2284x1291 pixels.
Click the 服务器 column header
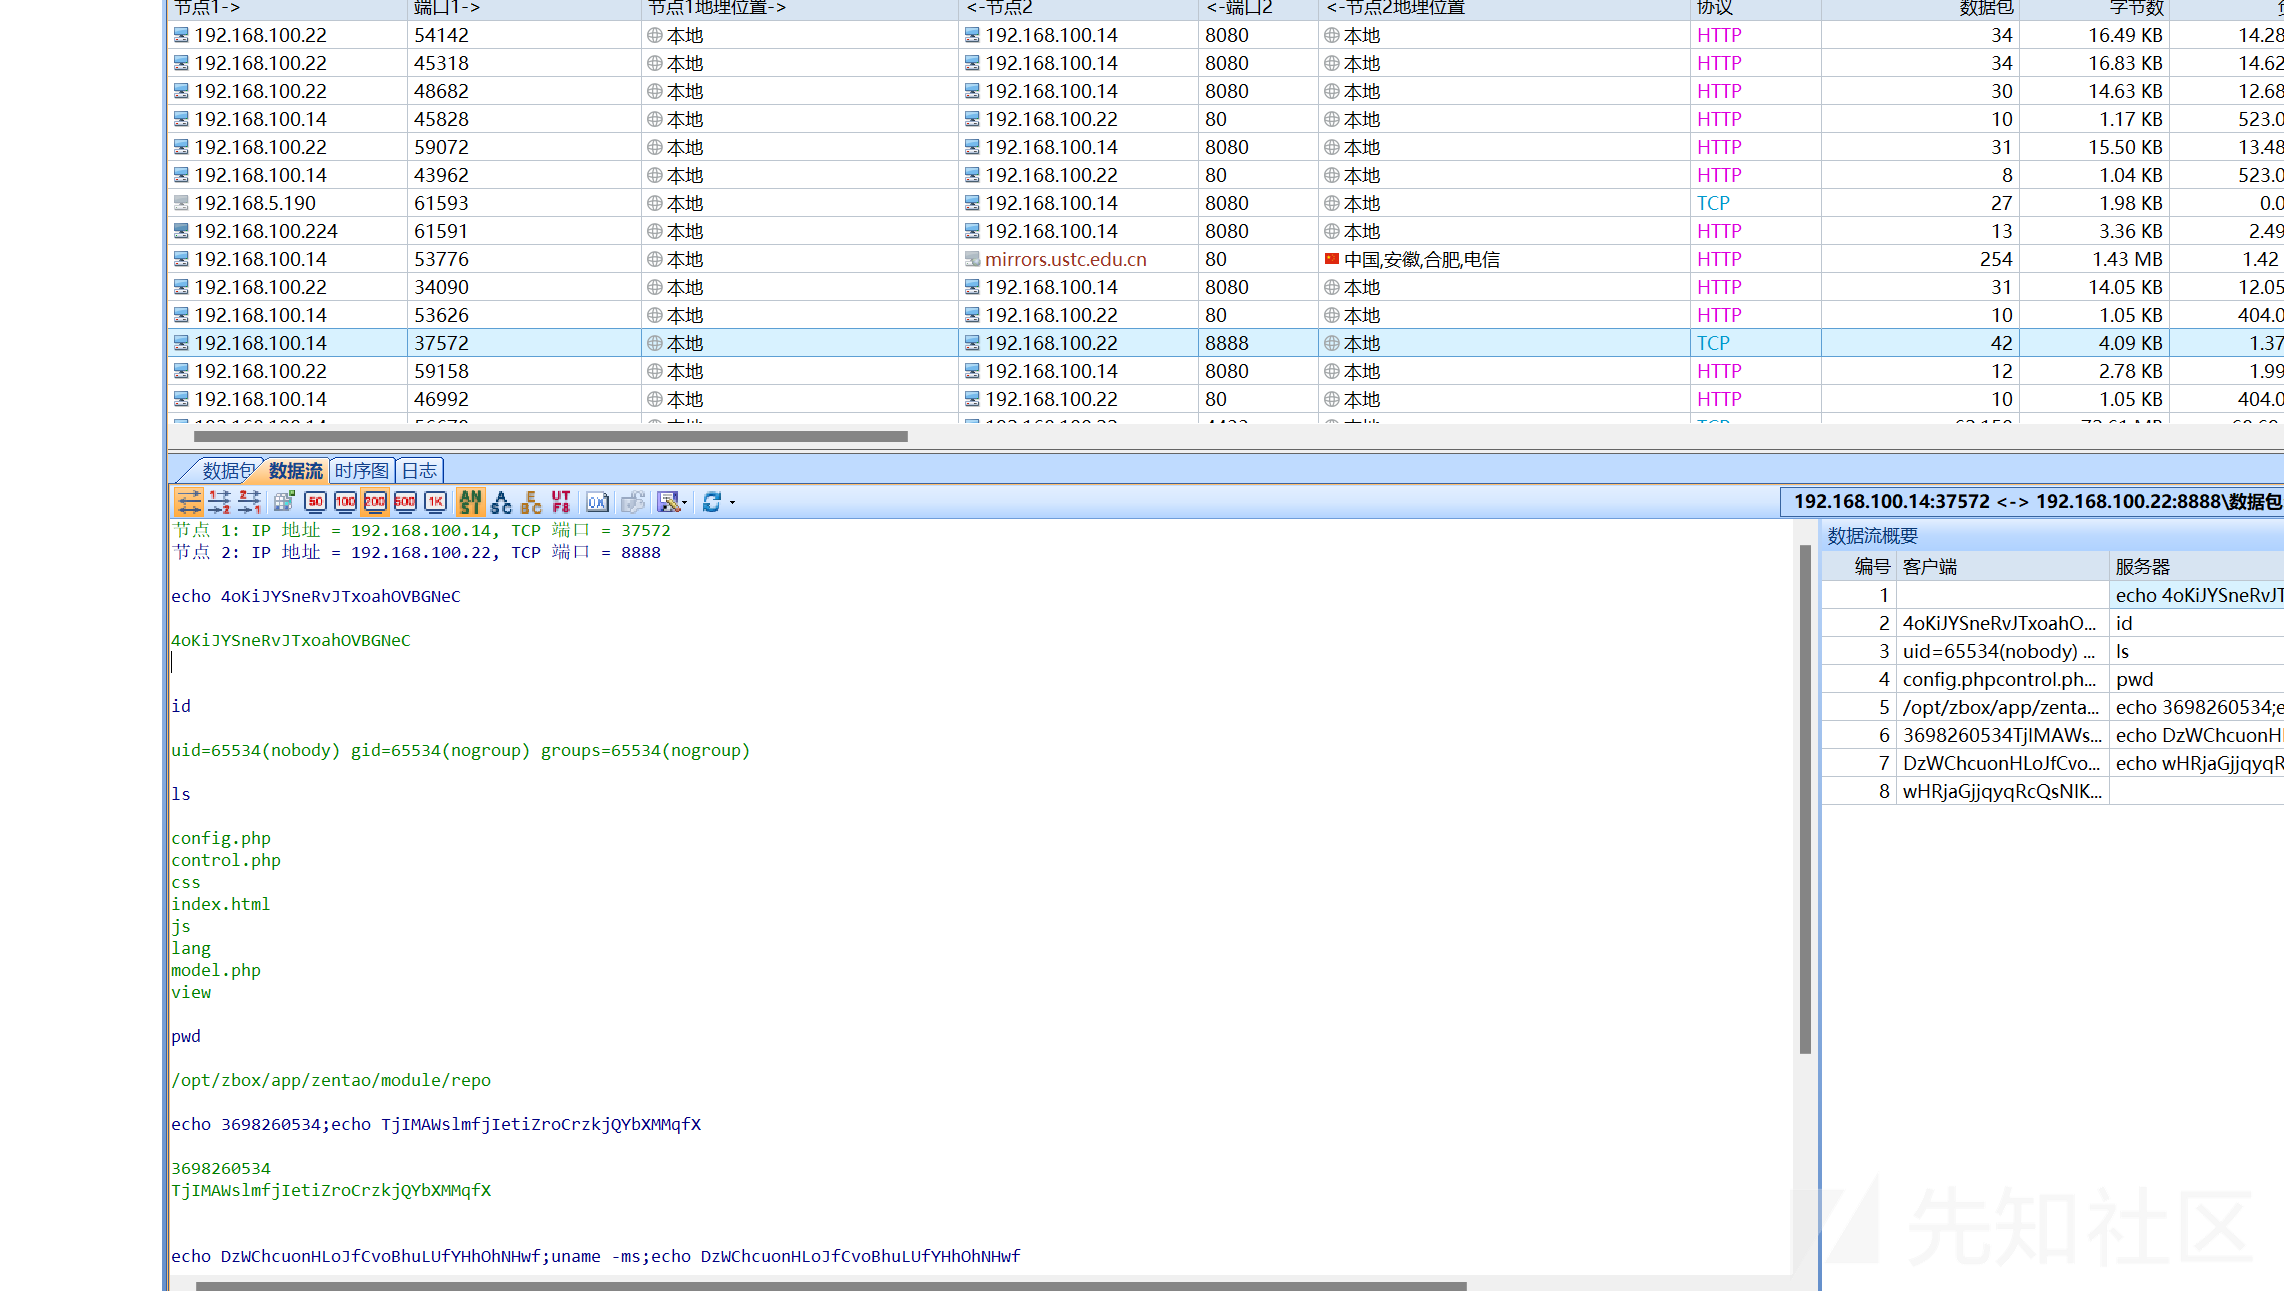(x=2197, y=567)
